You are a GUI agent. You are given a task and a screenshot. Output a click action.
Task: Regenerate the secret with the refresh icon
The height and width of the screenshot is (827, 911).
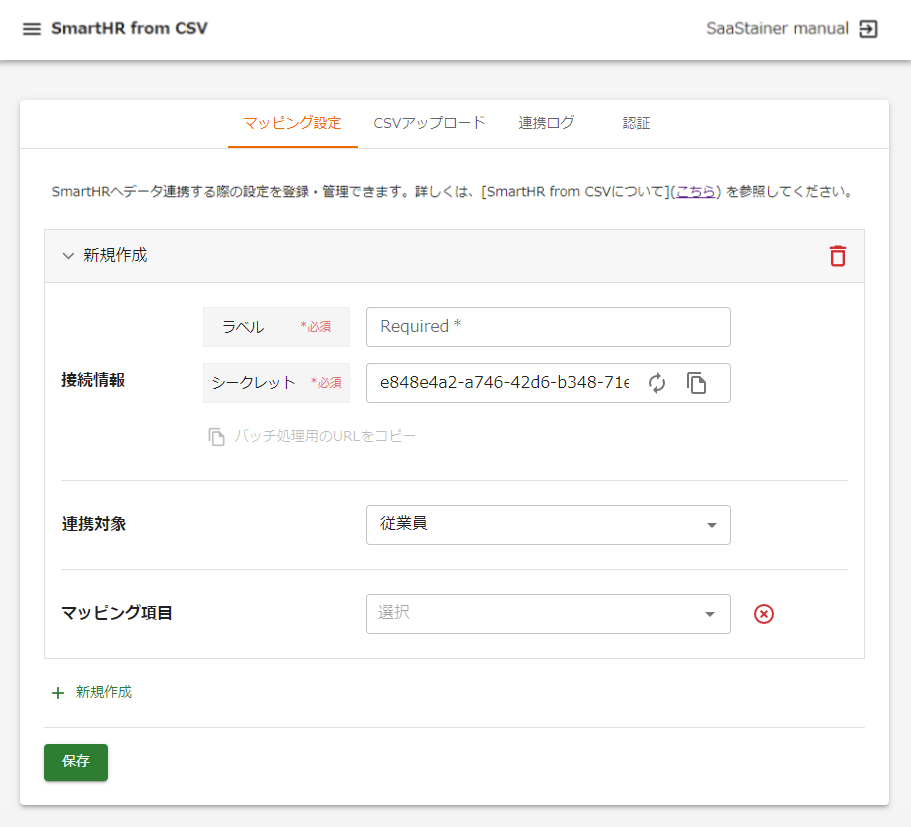(x=657, y=383)
